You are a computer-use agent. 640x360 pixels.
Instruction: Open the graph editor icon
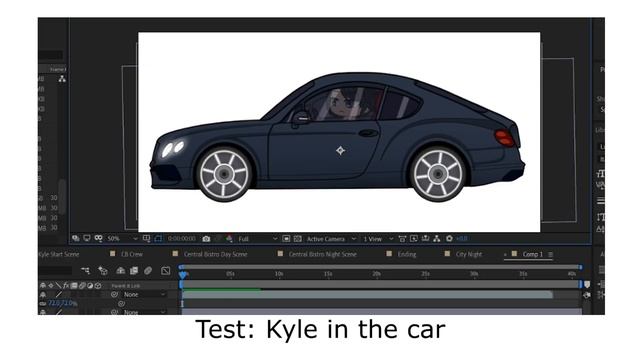[x=165, y=271]
